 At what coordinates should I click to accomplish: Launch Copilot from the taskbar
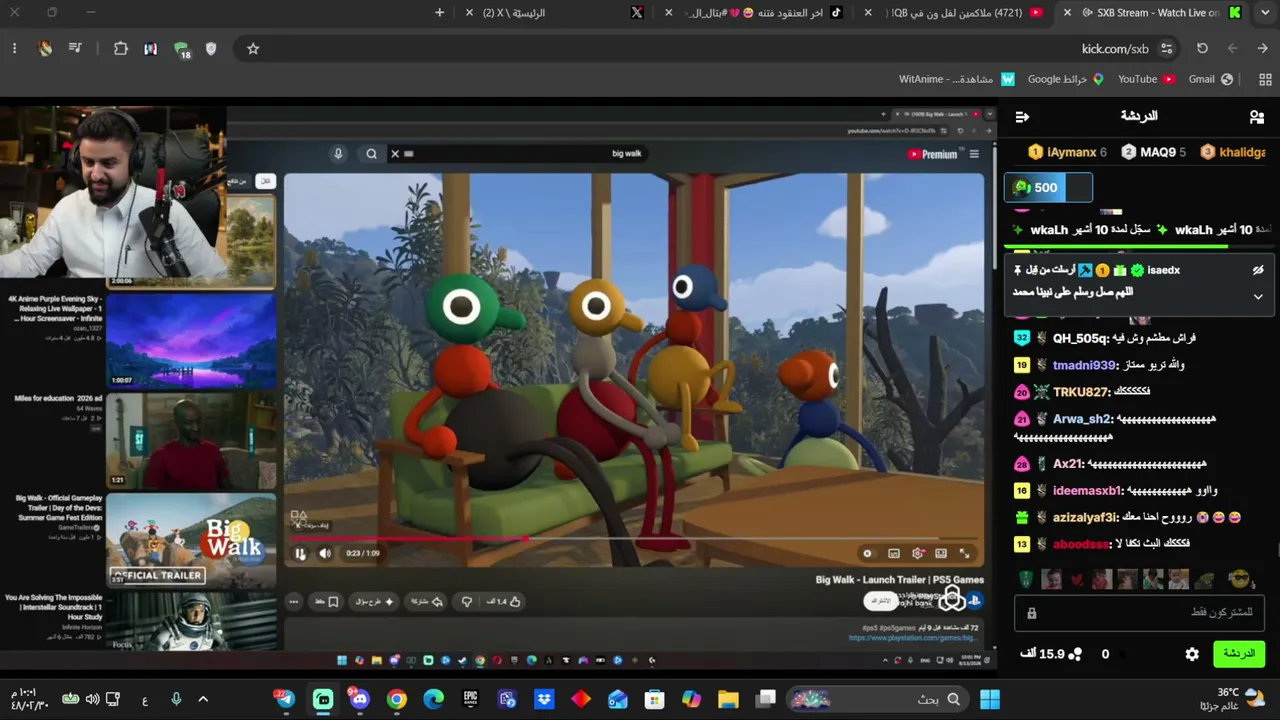coord(691,699)
